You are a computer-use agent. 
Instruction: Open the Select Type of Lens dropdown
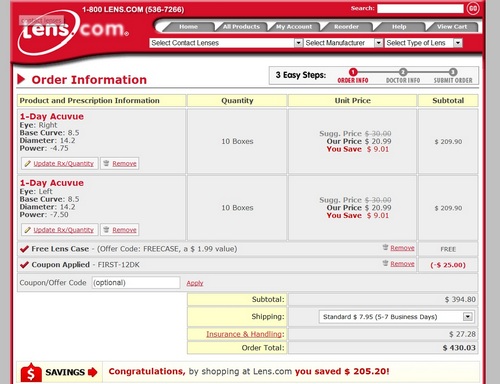(423, 43)
